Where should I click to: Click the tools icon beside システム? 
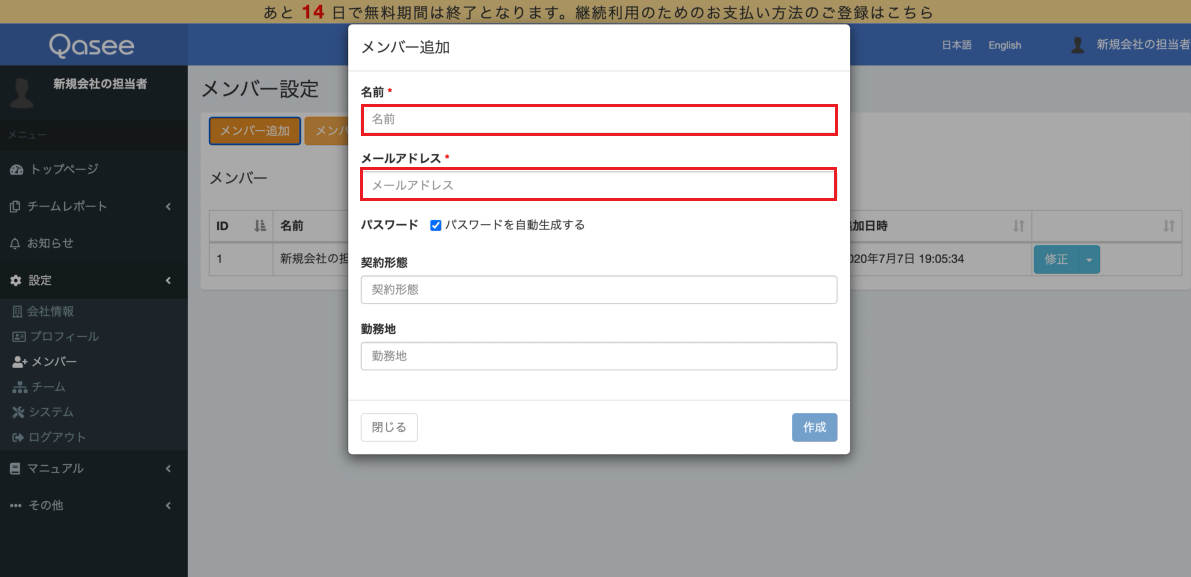pyautogui.click(x=18, y=412)
